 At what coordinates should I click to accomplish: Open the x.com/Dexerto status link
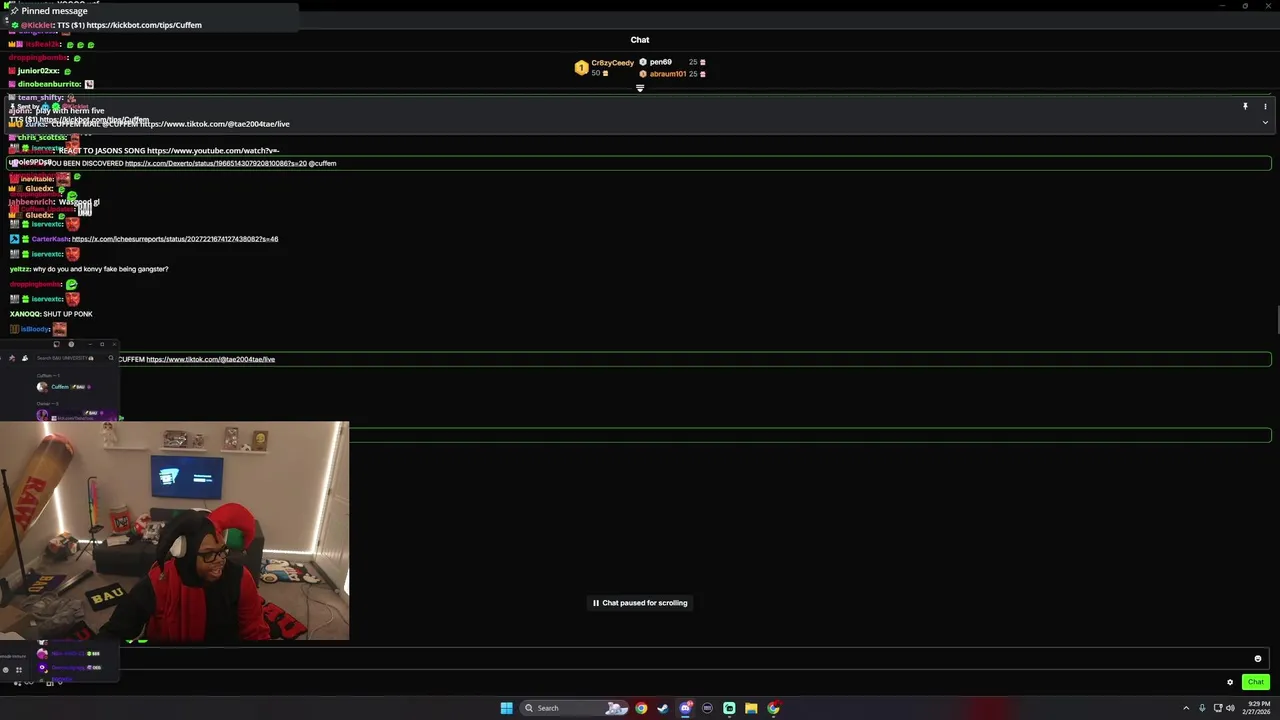click(215, 163)
